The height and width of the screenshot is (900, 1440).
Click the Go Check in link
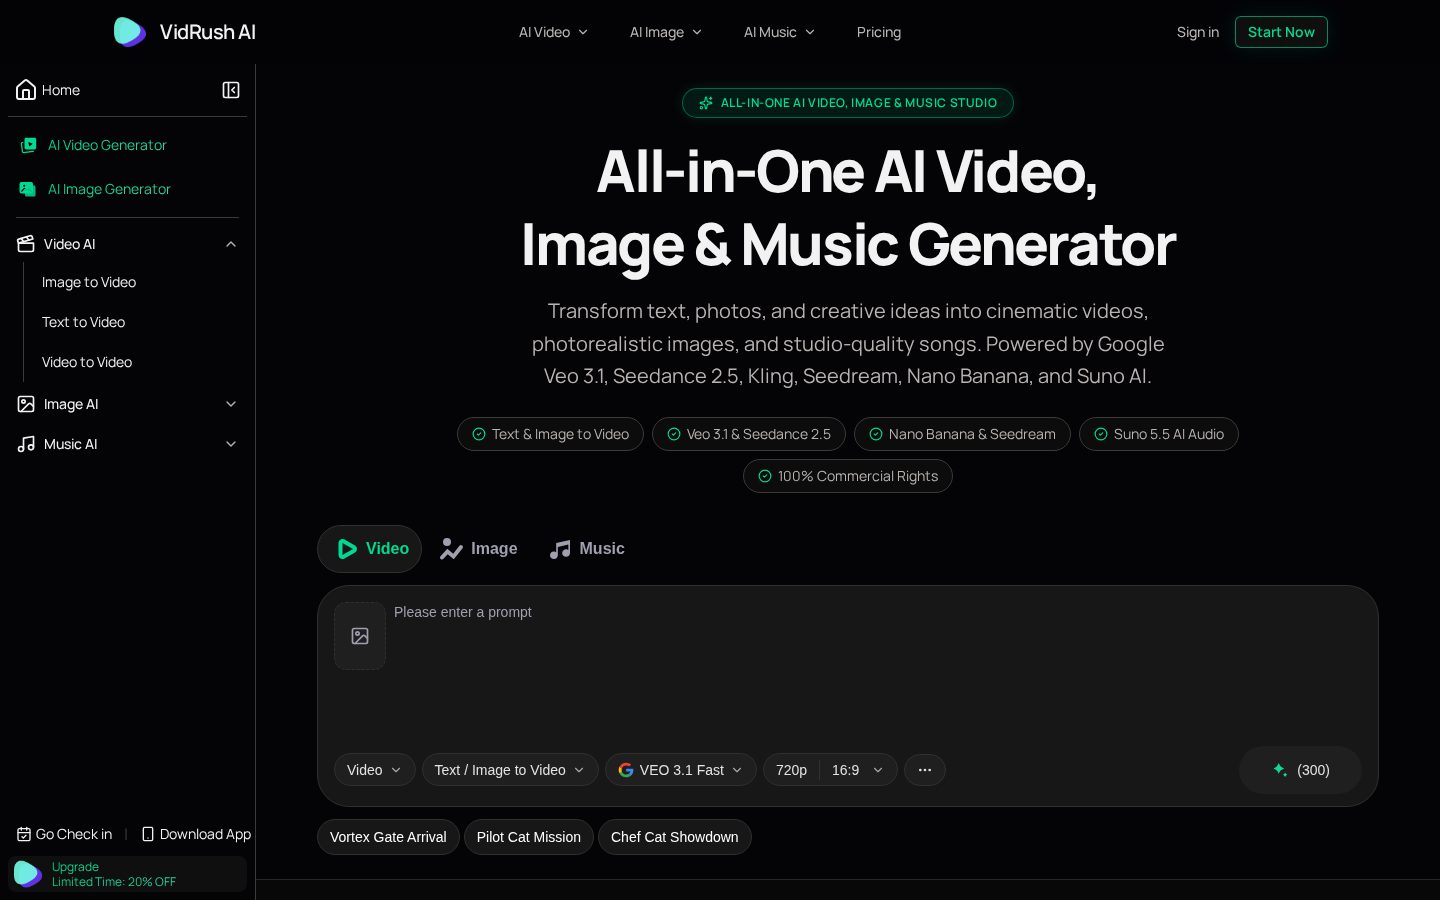coord(65,834)
